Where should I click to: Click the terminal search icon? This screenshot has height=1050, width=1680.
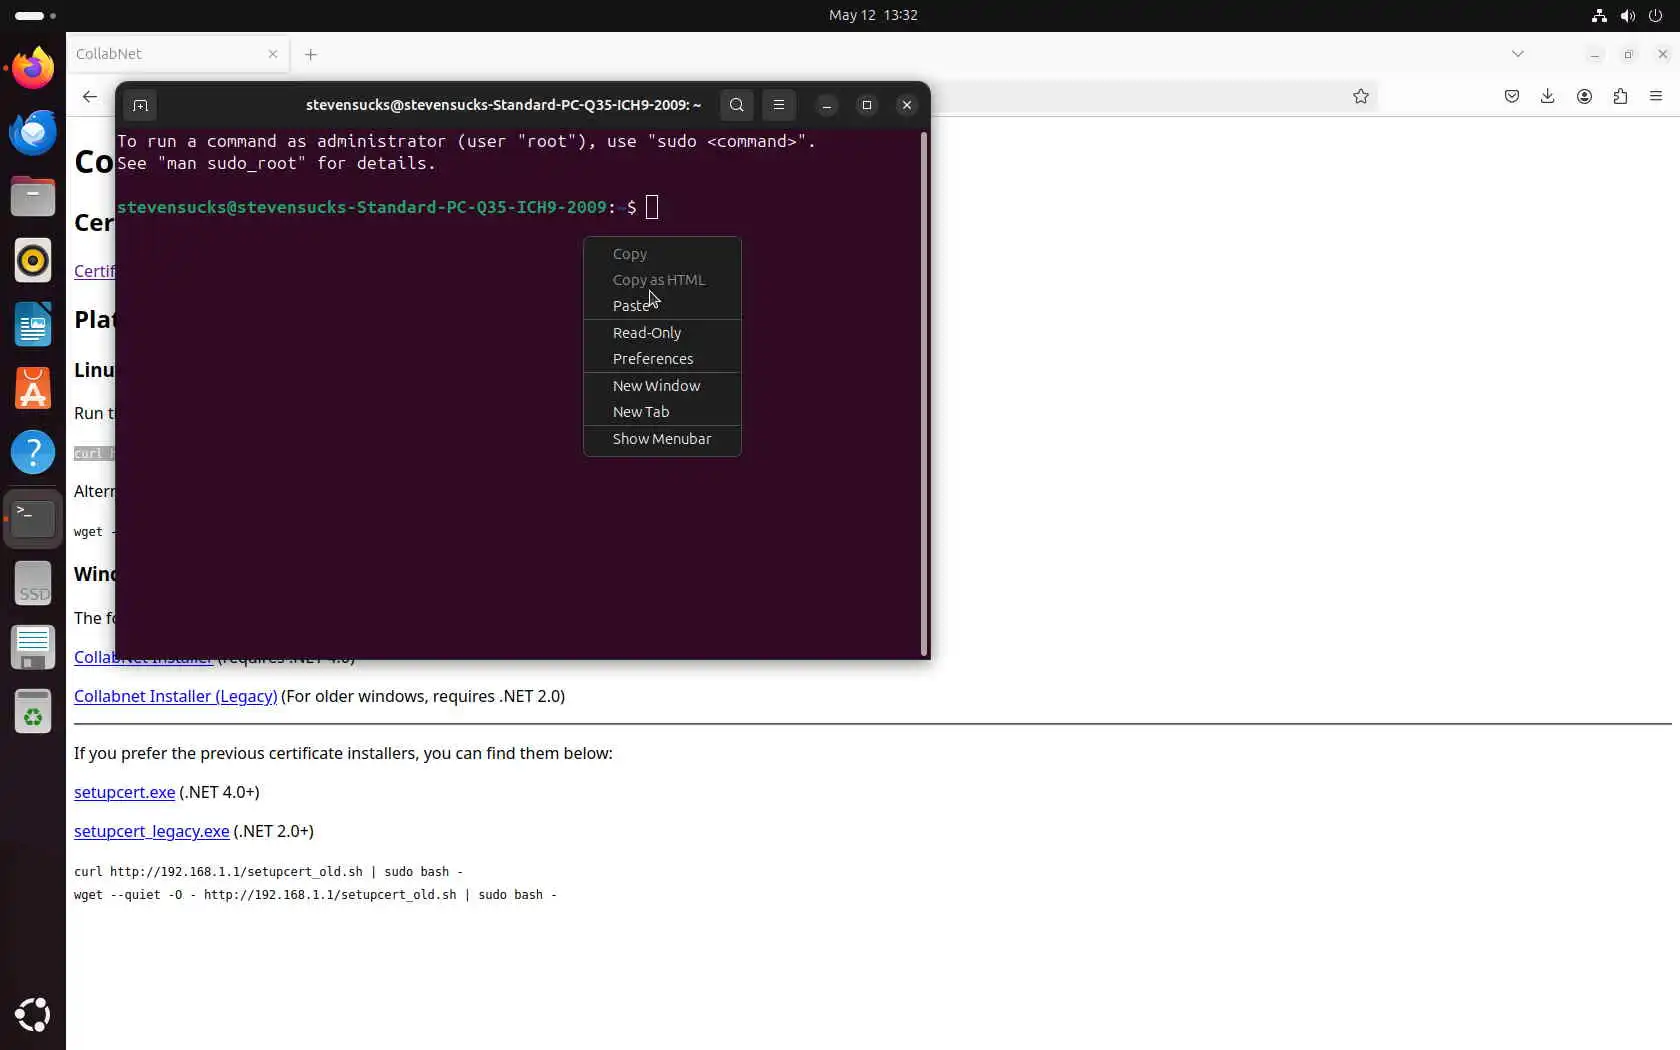click(737, 105)
